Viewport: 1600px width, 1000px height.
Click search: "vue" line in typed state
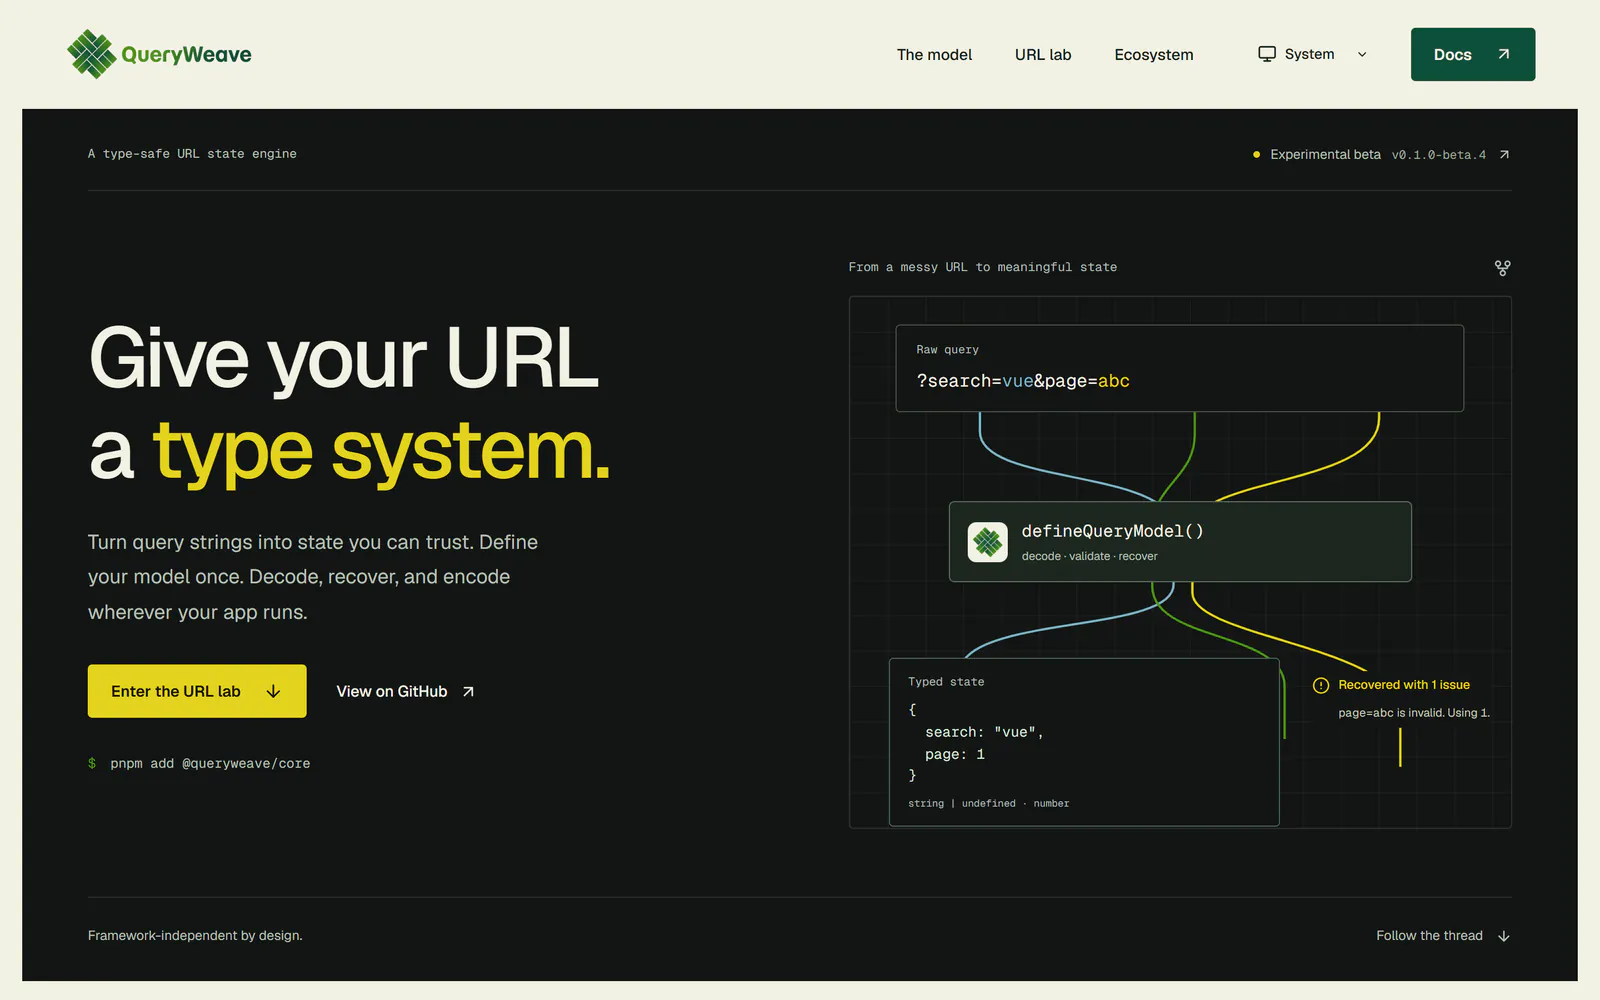(x=984, y=732)
